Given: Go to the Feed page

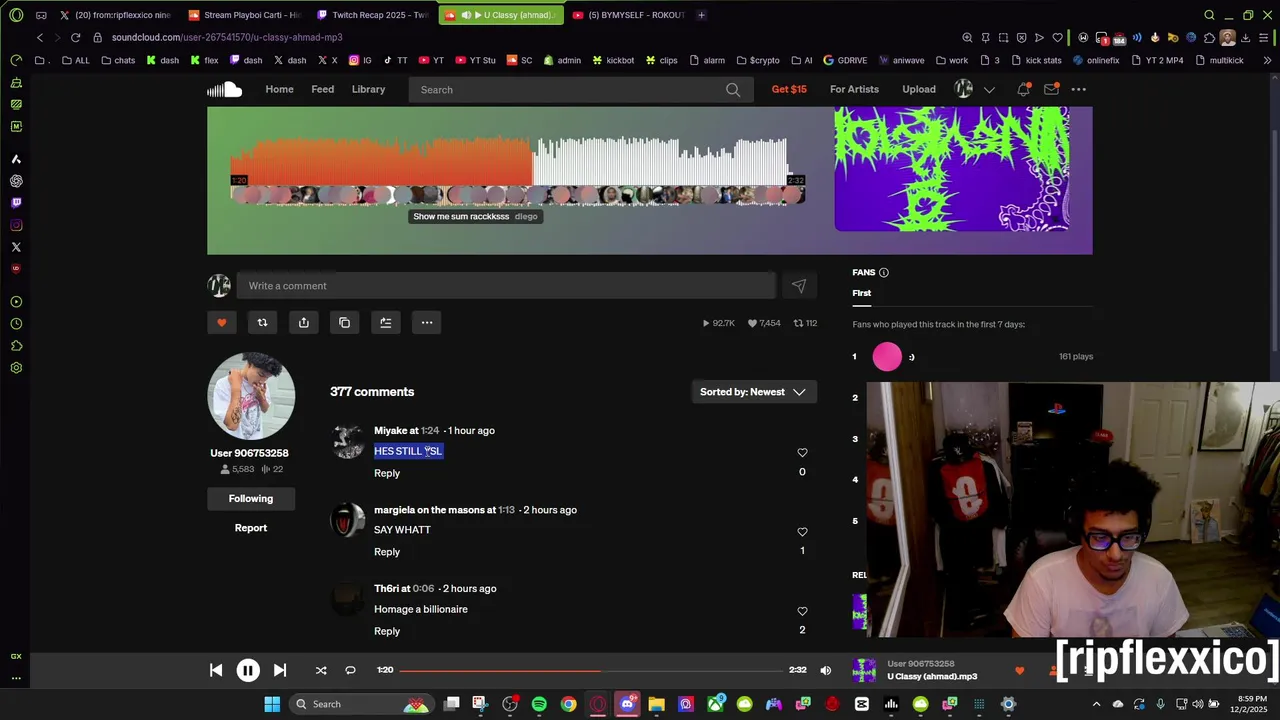Looking at the screenshot, I should (x=322, y=89).
